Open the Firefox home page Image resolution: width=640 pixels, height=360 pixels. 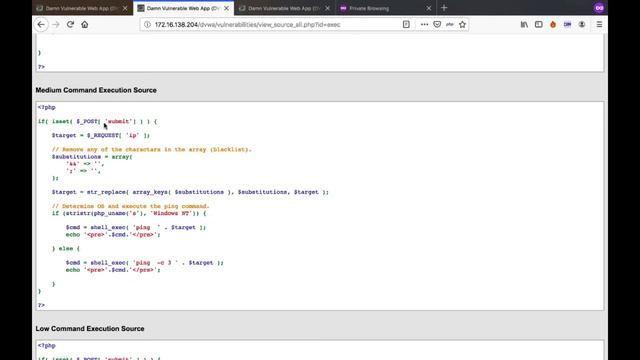pos(84,24)
